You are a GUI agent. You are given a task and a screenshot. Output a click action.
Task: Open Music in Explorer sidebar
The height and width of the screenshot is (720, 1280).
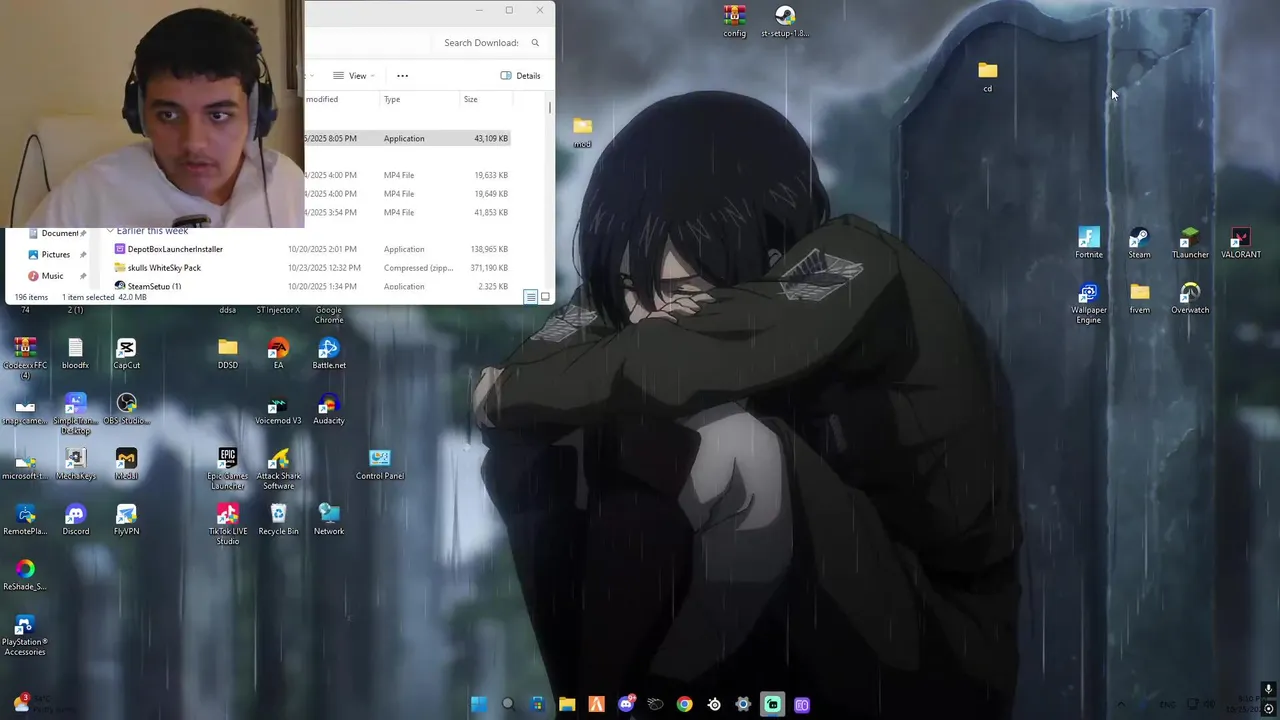point(52,276)
